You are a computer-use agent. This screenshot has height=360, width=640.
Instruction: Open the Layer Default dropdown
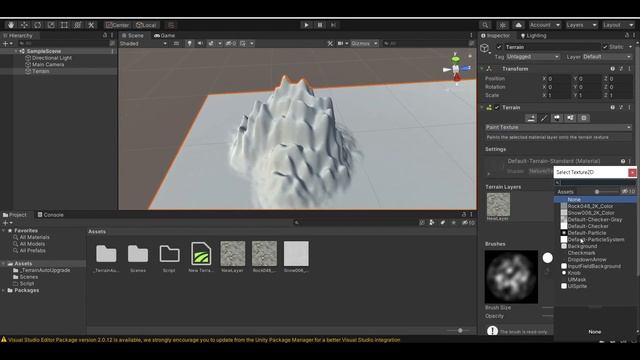[x=607, y=57]
